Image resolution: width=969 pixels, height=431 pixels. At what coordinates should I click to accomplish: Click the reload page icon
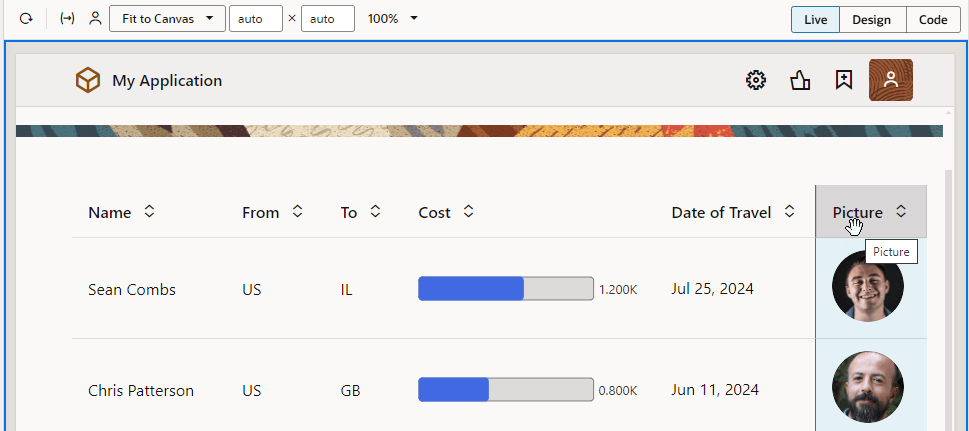pyautogui.click(x=26, y=19)
